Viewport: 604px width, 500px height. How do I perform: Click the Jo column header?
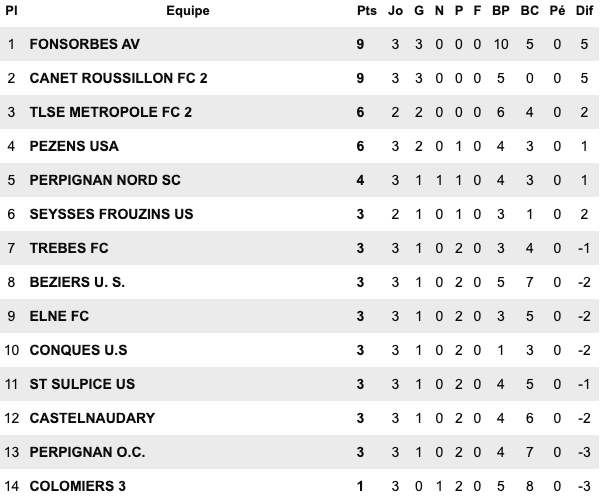395,11
